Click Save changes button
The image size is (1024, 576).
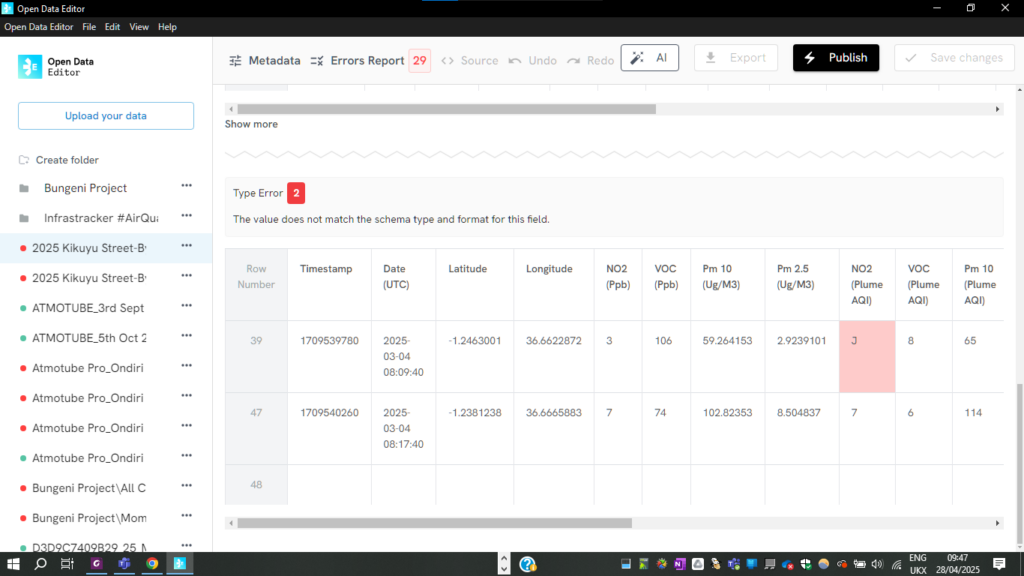point(954,57)
